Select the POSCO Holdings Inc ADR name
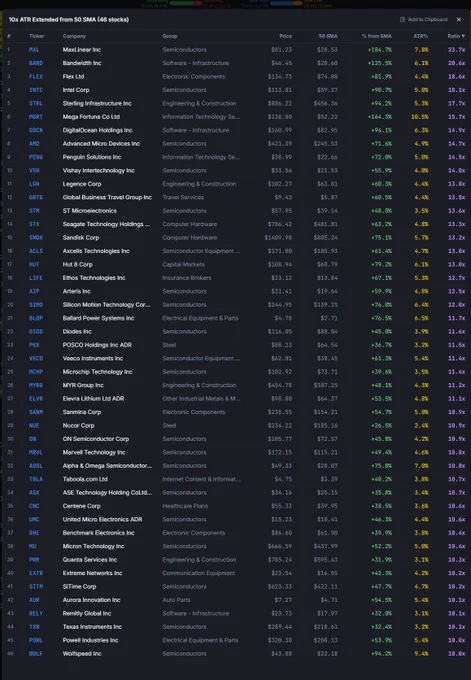 click(x=97, y=345)
